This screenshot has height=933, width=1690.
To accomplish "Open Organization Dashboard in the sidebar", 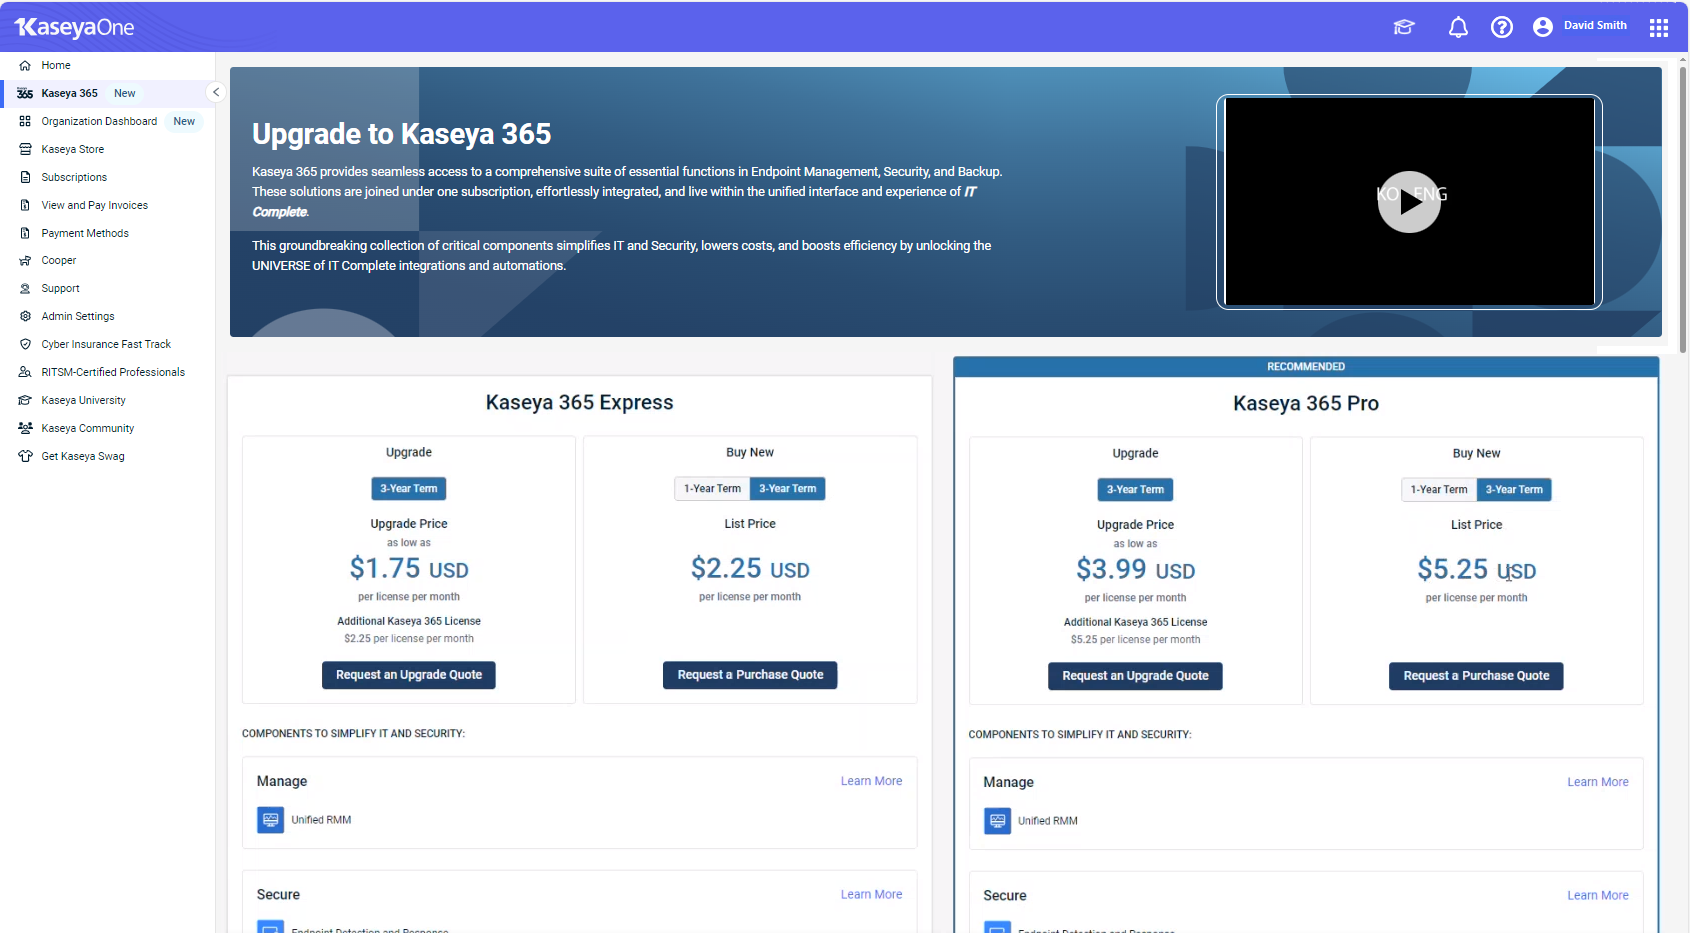I will click(x=99, y=121).
